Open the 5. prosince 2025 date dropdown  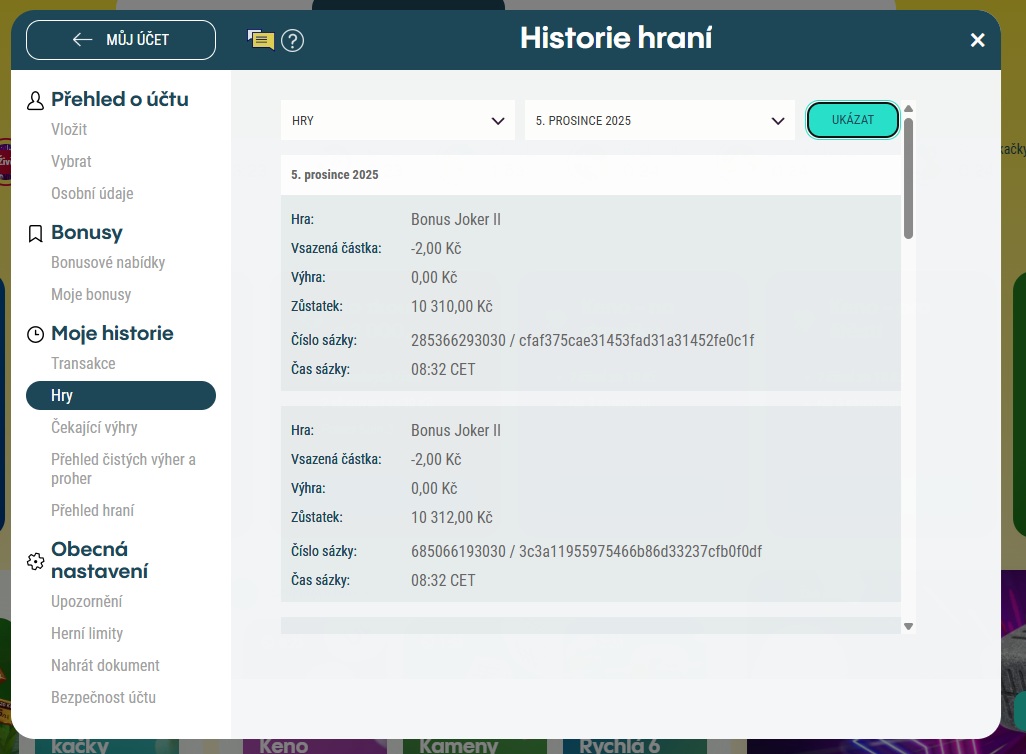[659, 121]
